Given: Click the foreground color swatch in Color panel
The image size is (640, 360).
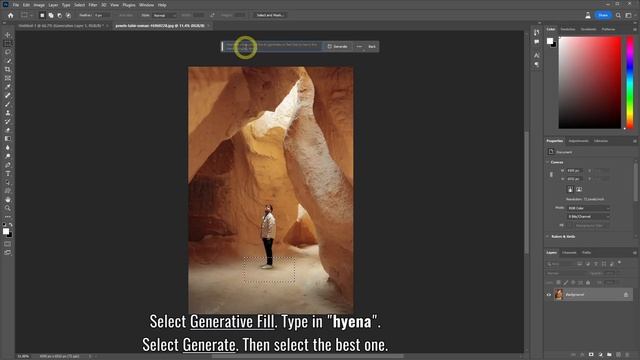Looking at the screenshot, I should click(x=550, y=41).
